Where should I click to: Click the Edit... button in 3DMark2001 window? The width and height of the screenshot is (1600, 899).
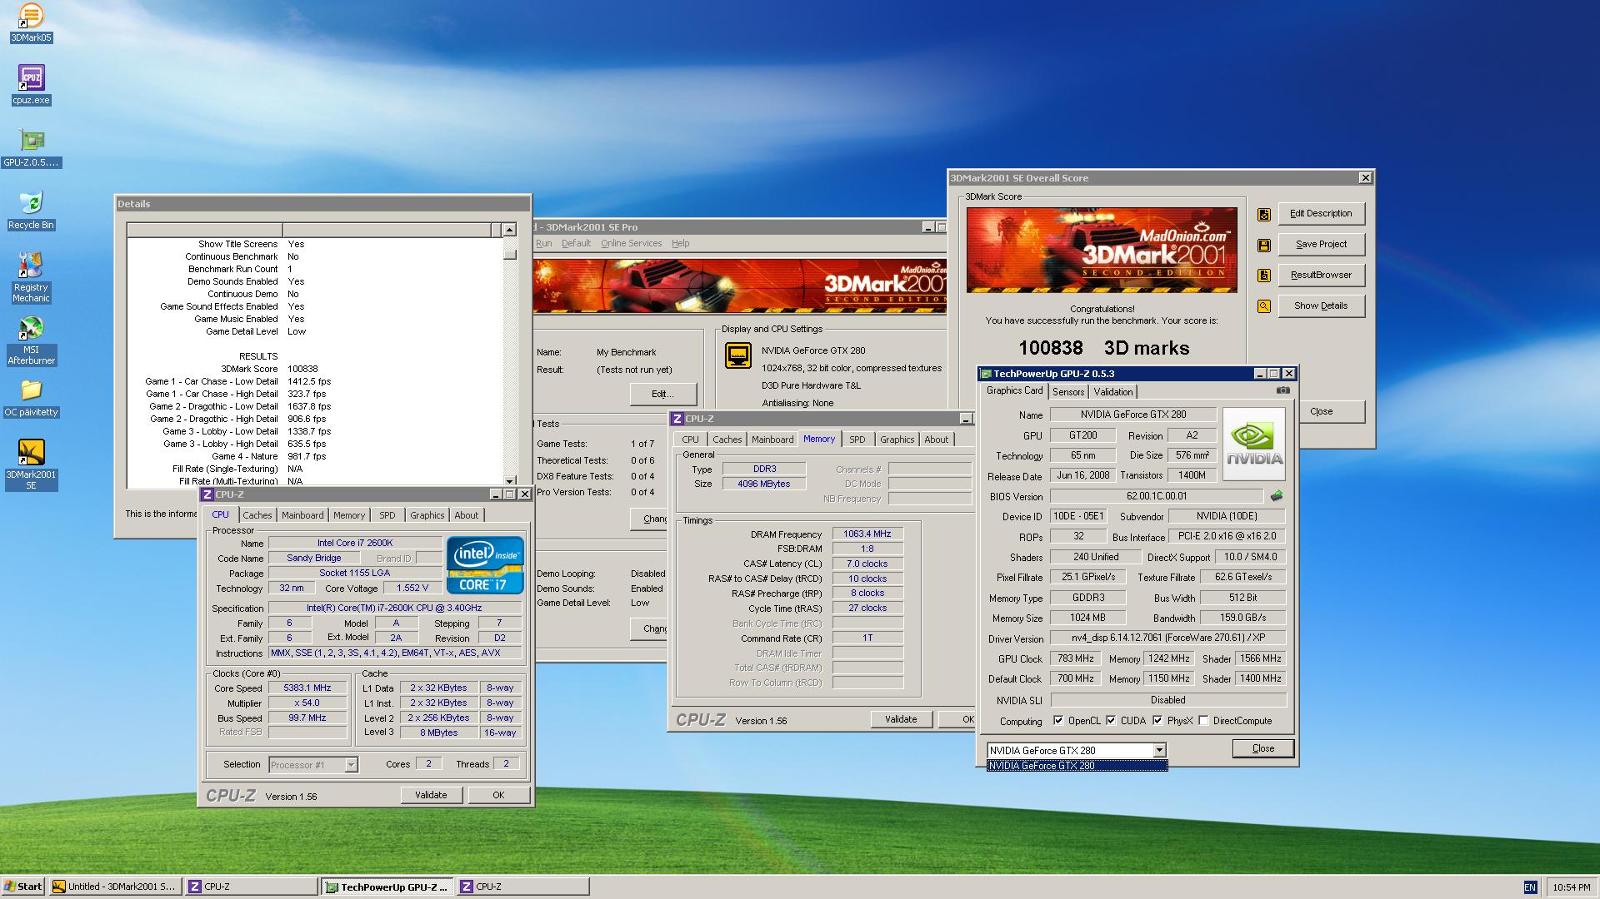[662, 394]
